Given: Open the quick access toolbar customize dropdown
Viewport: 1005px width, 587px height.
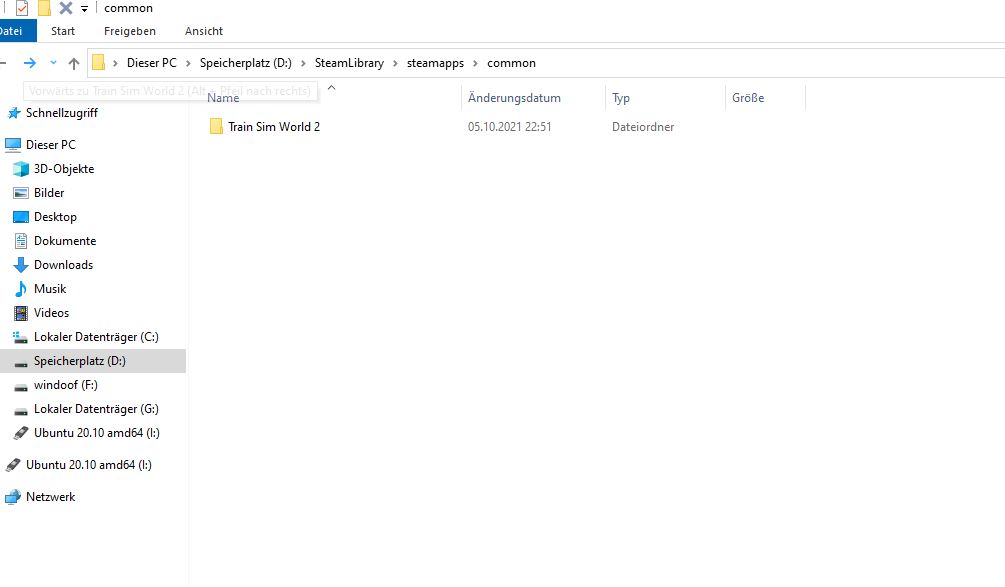Looking at the screenshot, I should coord(84,9).
